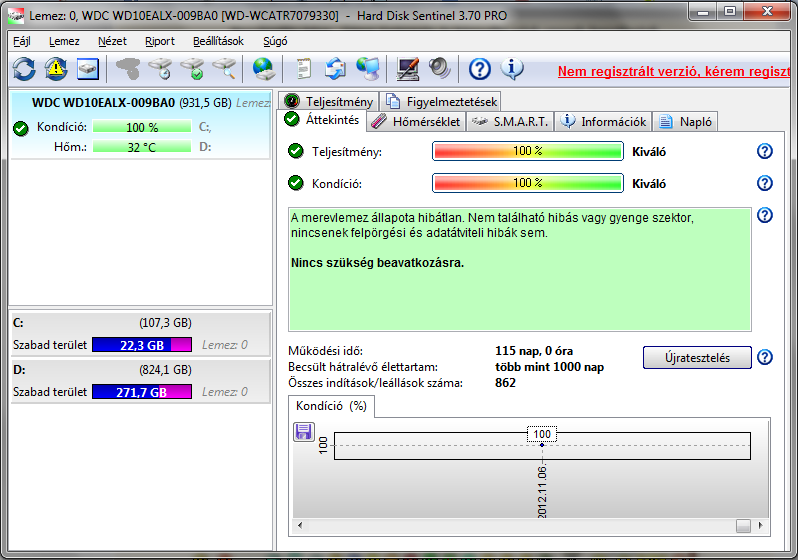Click the gray silhouette disk toolbar icon

pyautogui.click(x=128, y=69)
